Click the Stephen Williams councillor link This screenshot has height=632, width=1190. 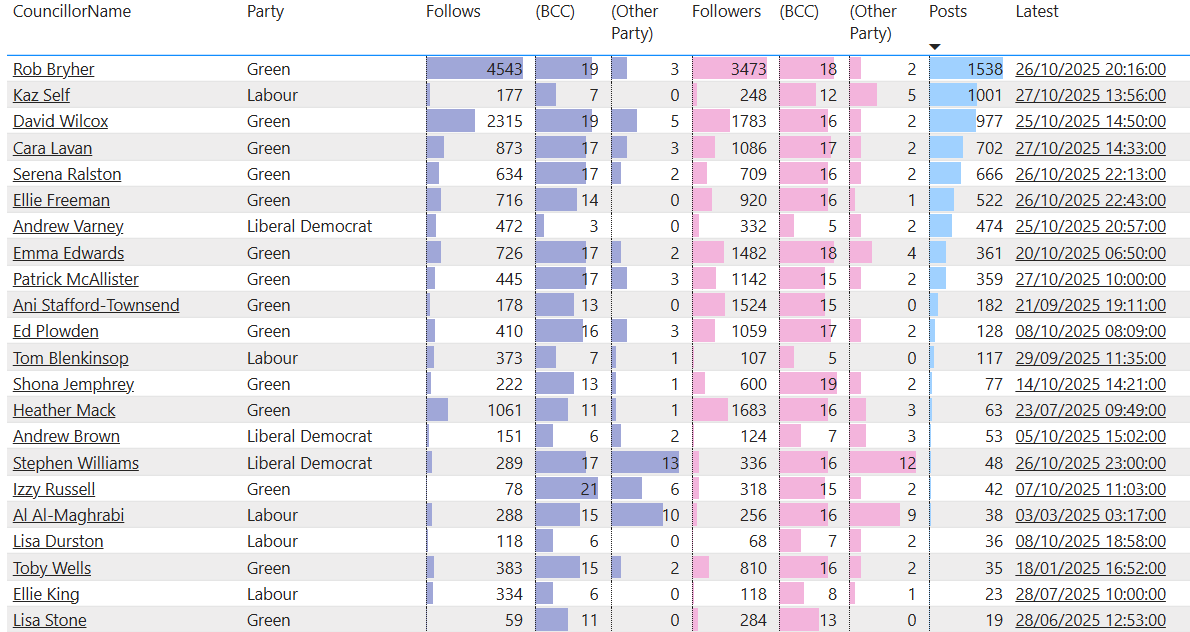point(76,463)
